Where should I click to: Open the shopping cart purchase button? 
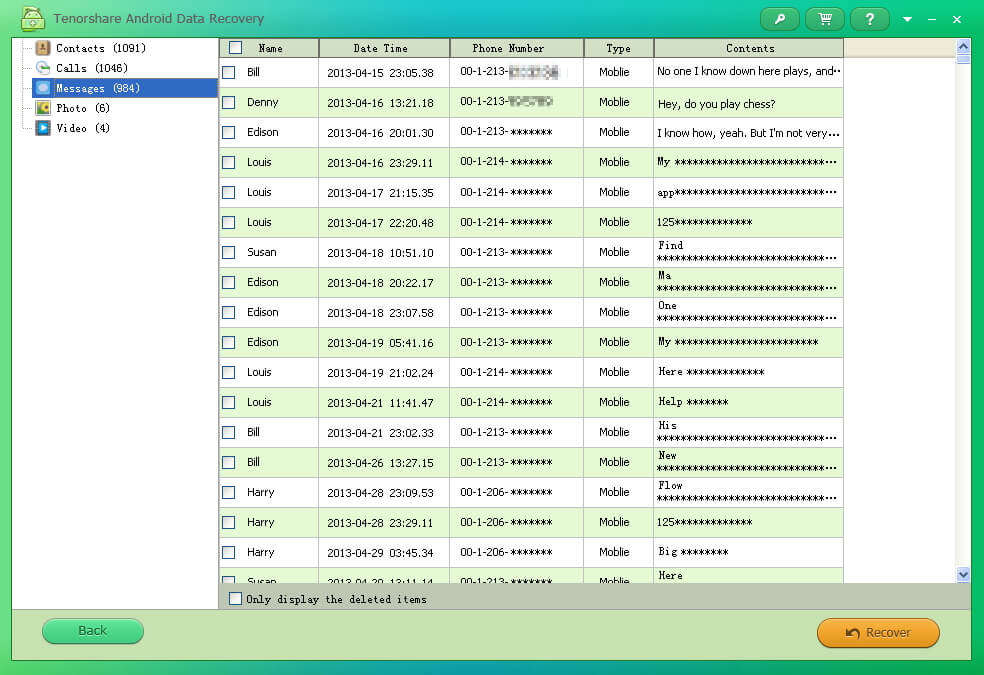coord(825,19)
